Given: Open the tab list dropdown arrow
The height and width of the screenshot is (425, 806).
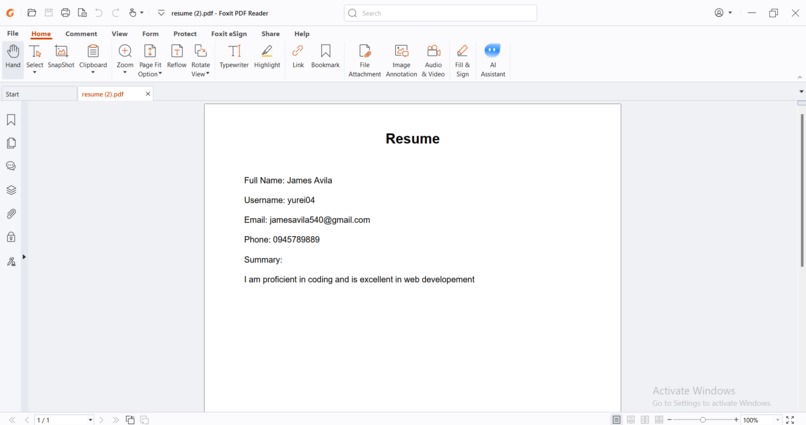Looking at the screenshot, I should click(x=801, y=92).
